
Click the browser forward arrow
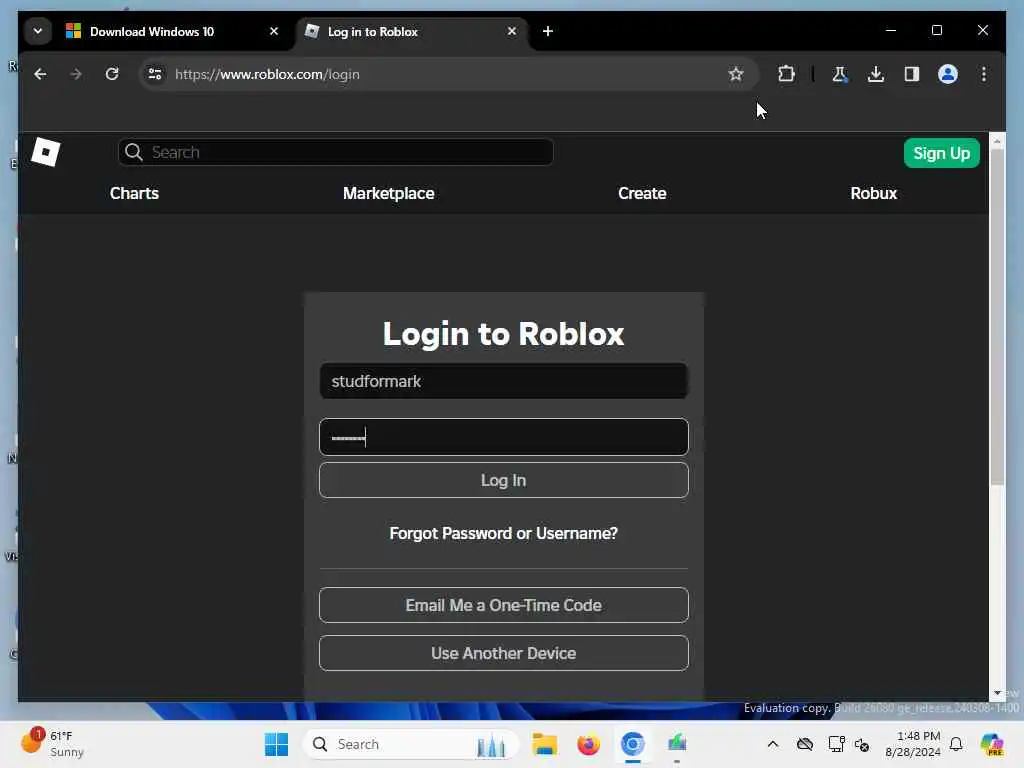click(76, 74)
